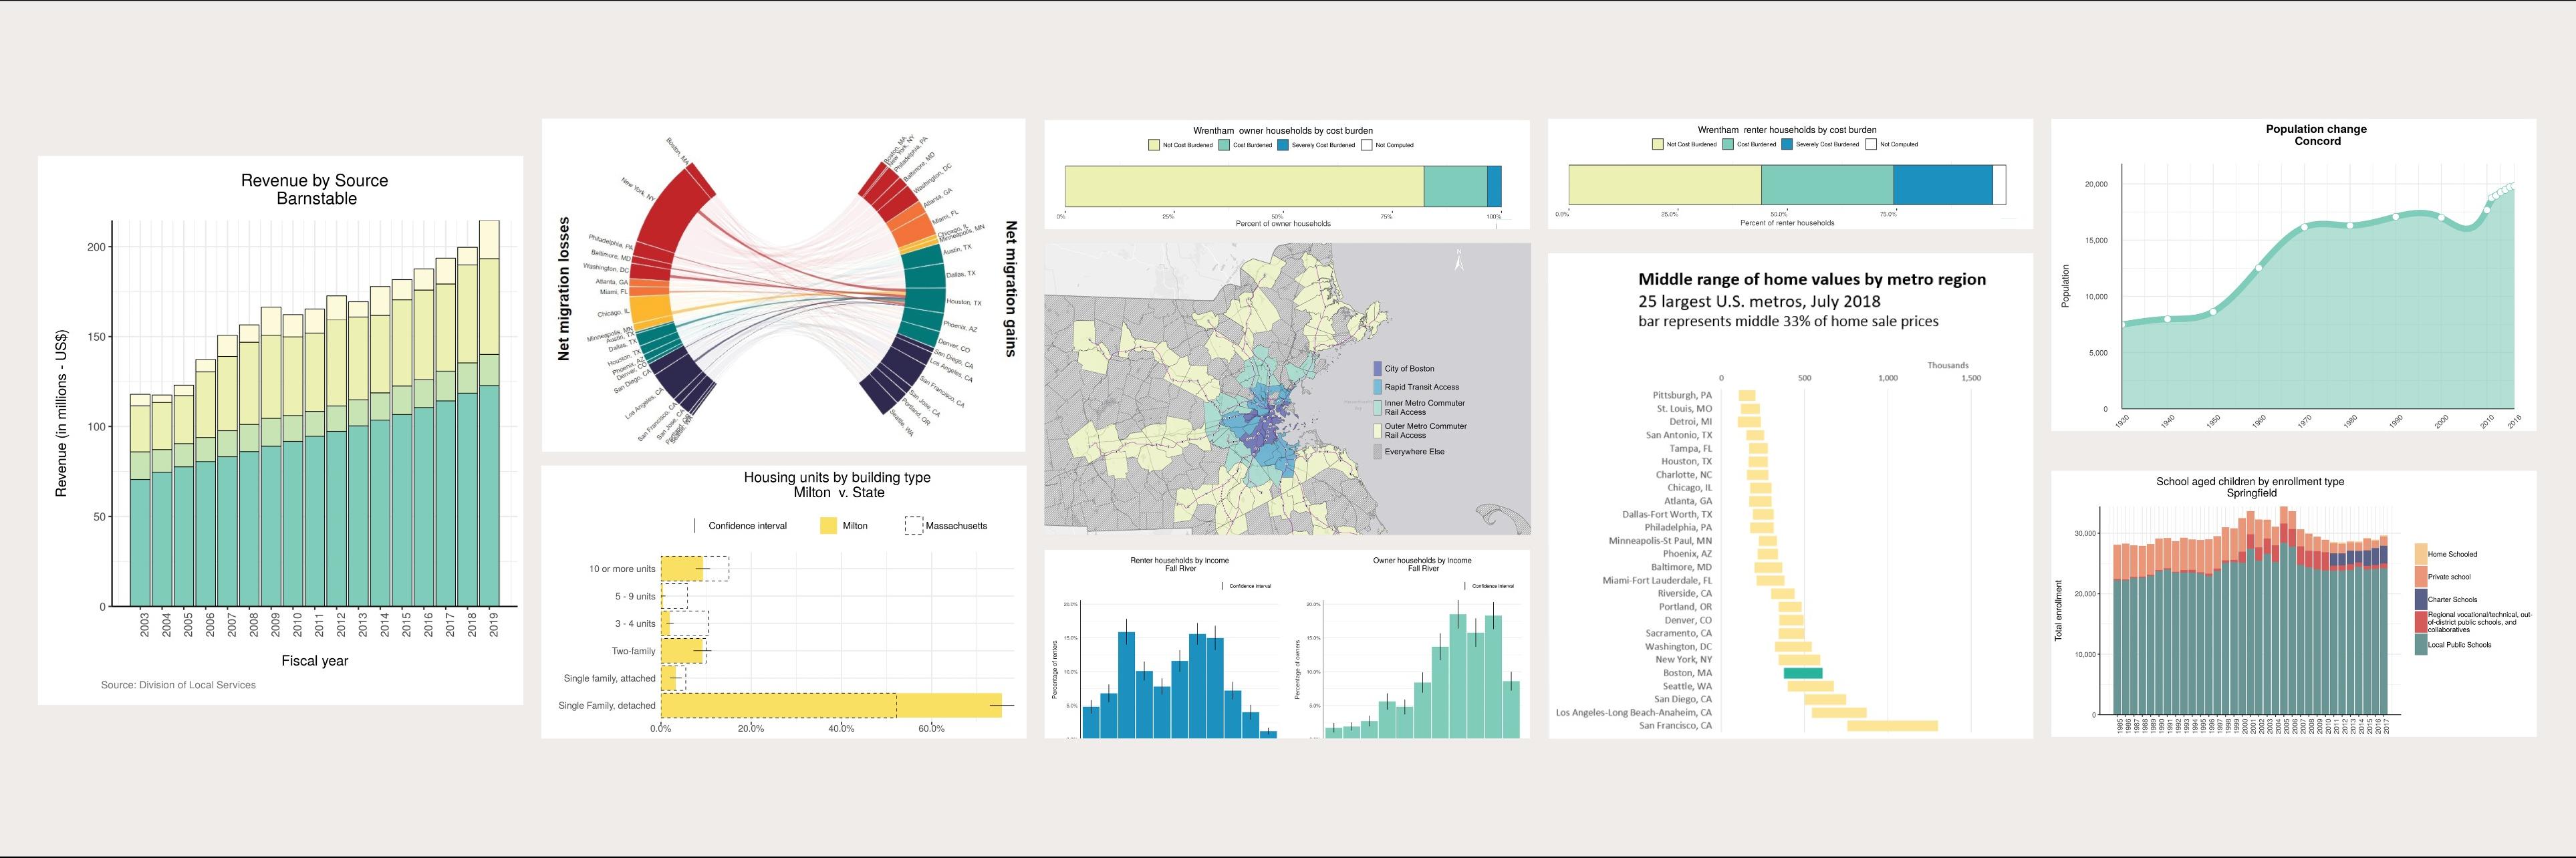Select the "Charter Schools" legend icon
The width and height of the screenshot is (2576, 858).
point(2421,599)
